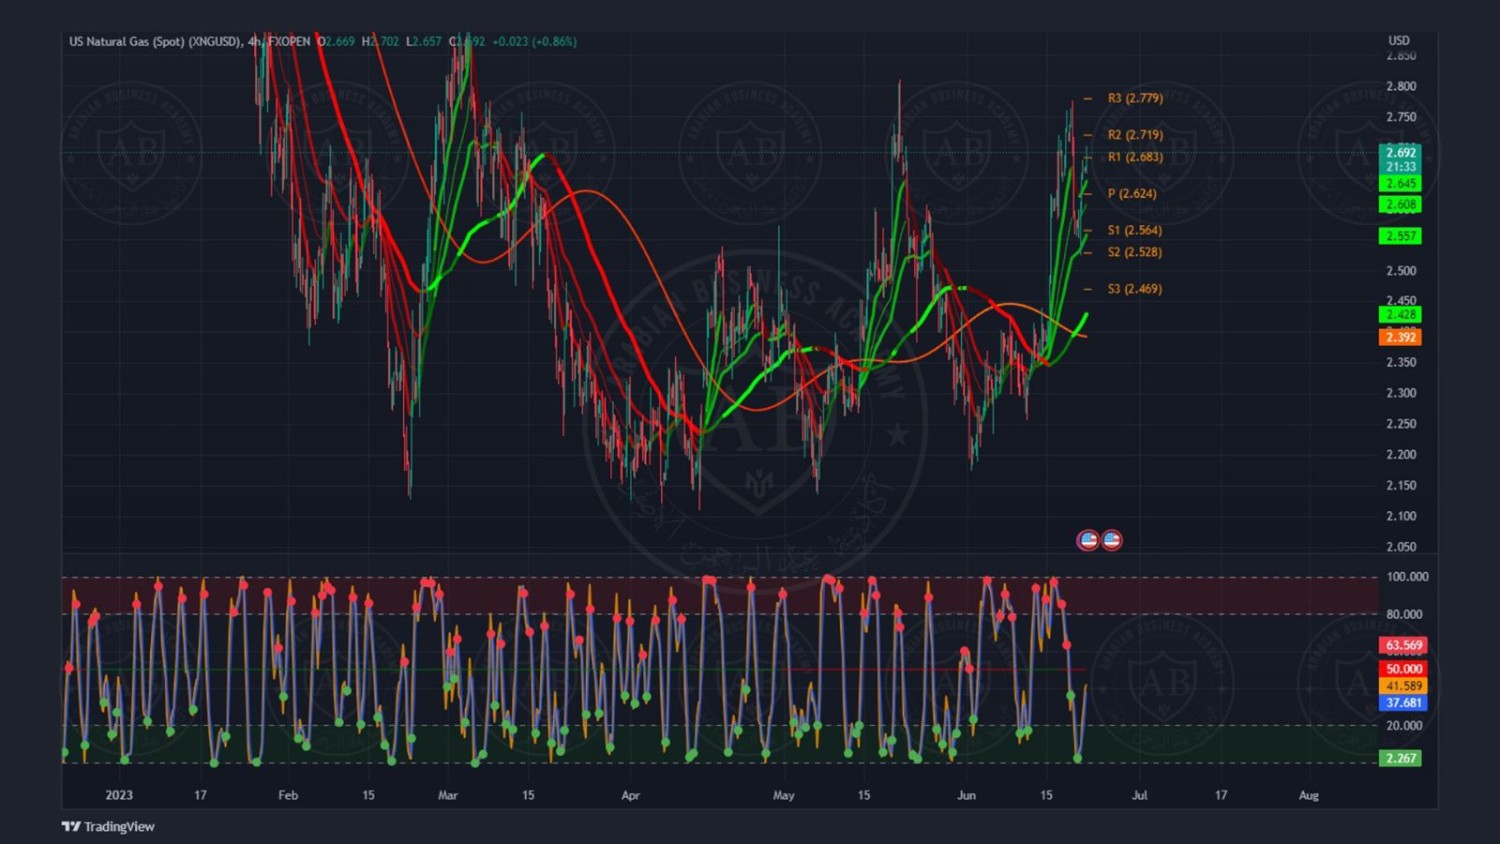Click the FXOPEN exchange label in chart header

289,41
